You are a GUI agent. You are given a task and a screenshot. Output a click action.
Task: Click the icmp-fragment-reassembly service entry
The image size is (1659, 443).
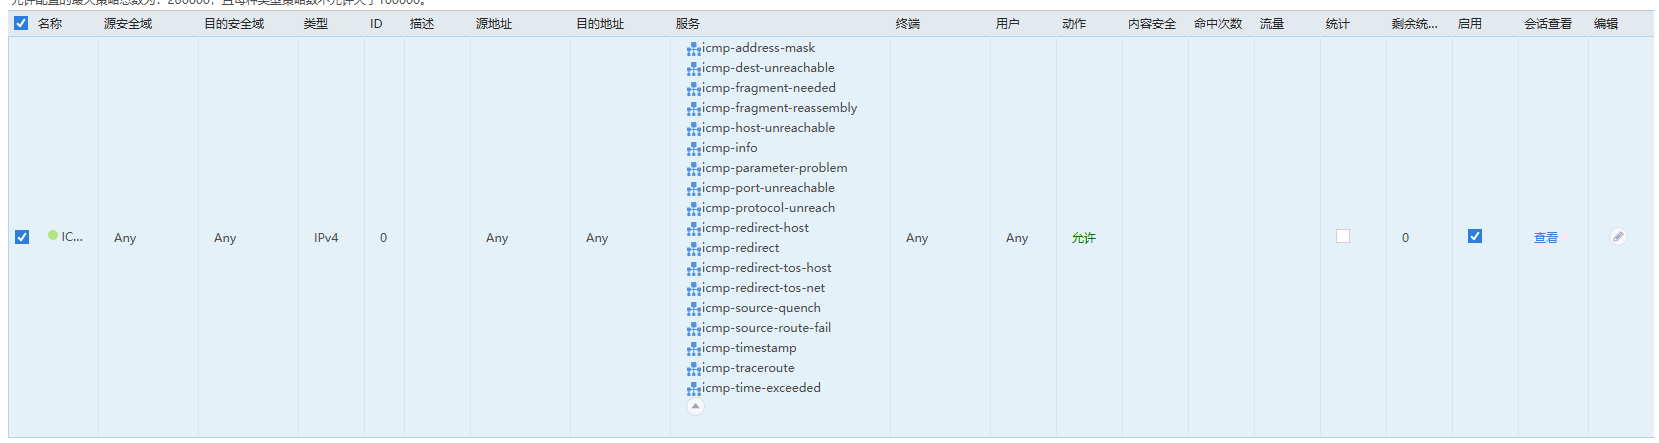(x=779, y=108)
